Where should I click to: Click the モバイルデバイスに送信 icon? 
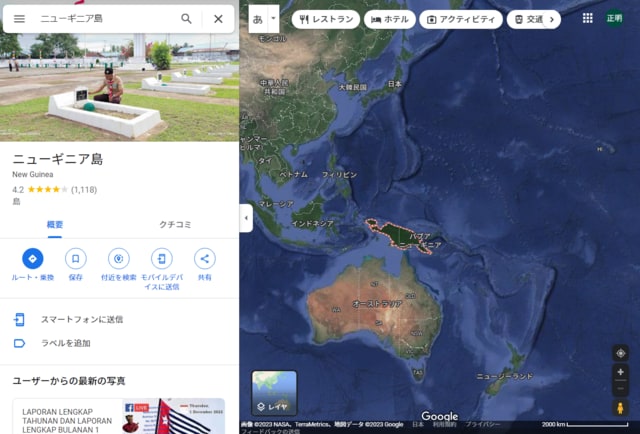pyautogui.click(x=162, y=258)
